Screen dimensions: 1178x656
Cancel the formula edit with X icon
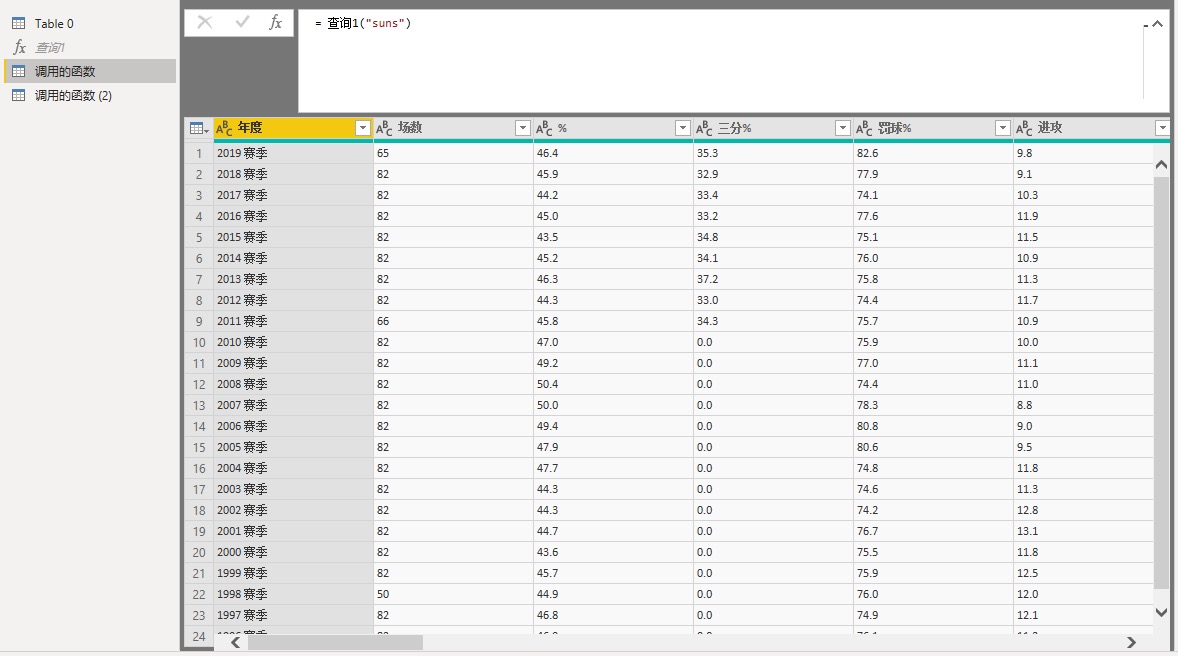[x=204, y=23]
